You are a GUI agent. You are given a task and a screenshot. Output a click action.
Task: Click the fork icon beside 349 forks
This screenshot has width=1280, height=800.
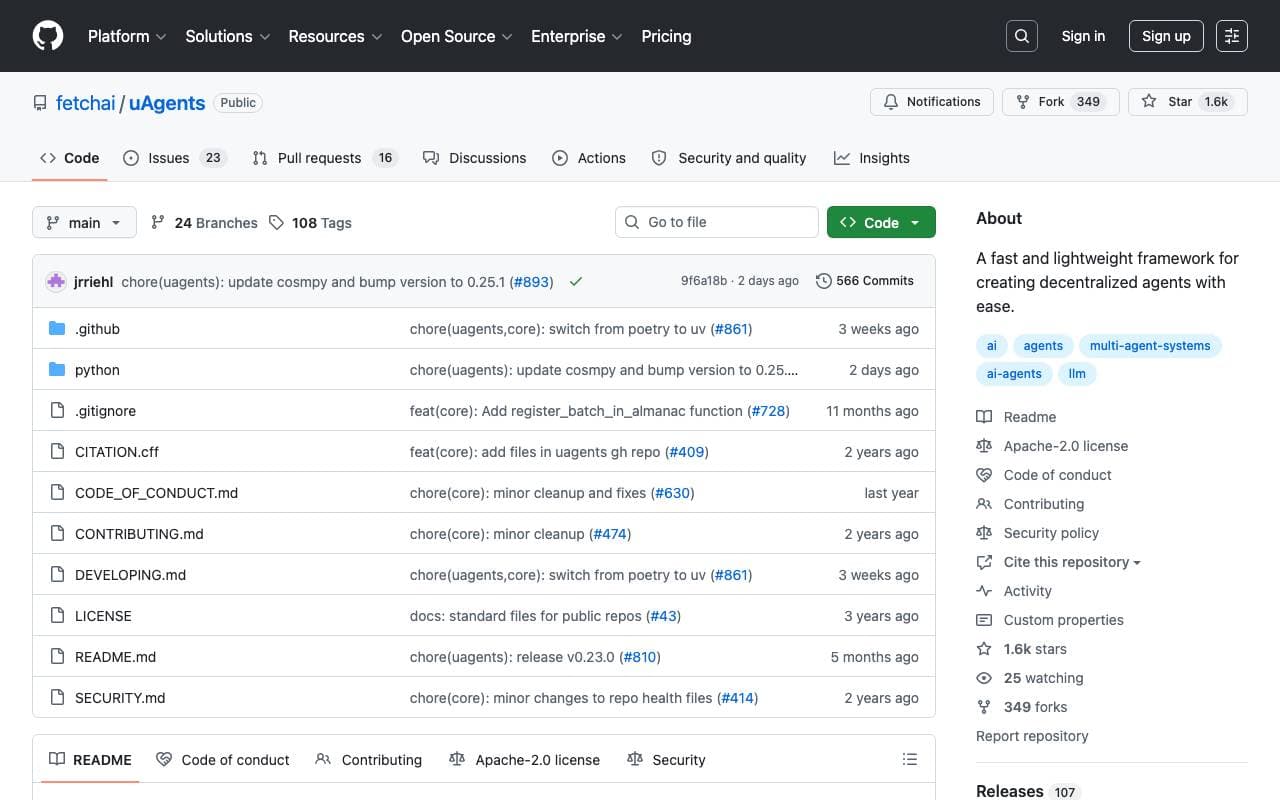[x=984, y=707]
